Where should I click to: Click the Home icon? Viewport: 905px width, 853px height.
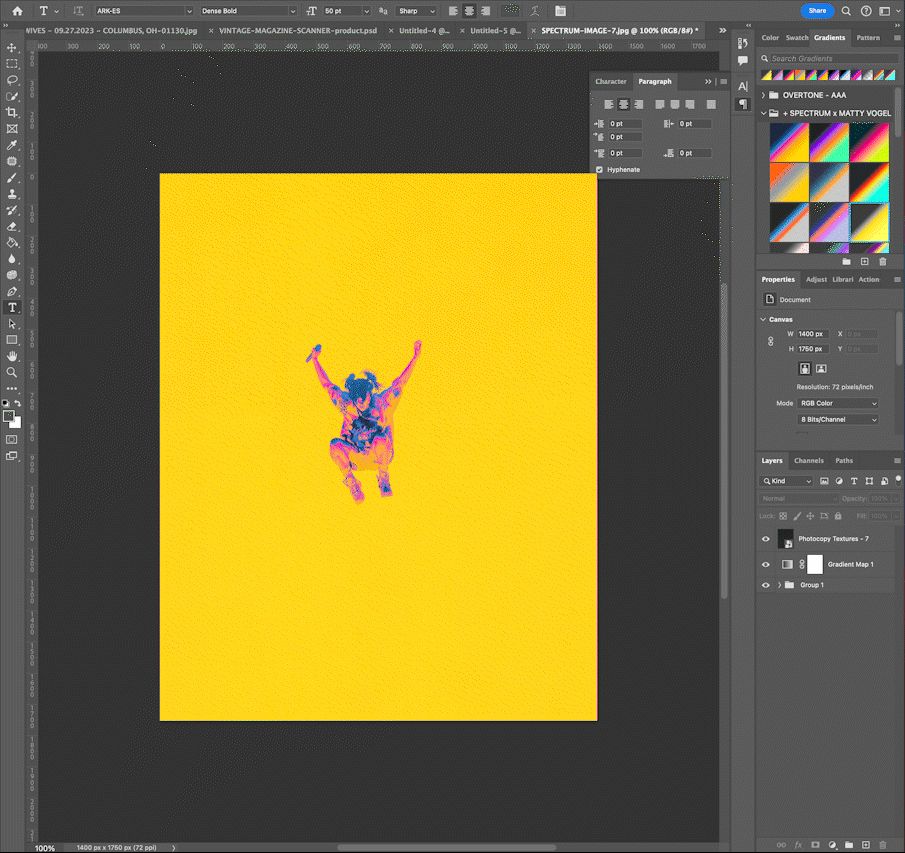coord(17,11)
